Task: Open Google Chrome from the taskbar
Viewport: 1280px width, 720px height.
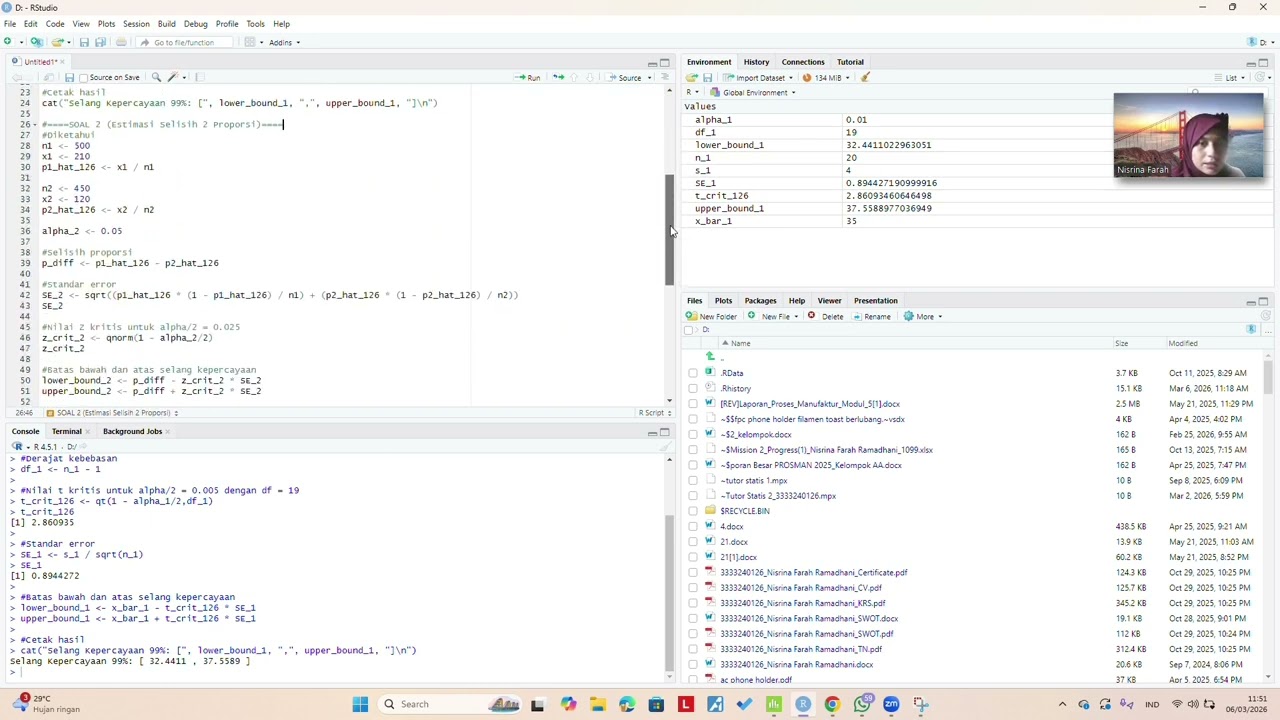Action: pos(832,704)
